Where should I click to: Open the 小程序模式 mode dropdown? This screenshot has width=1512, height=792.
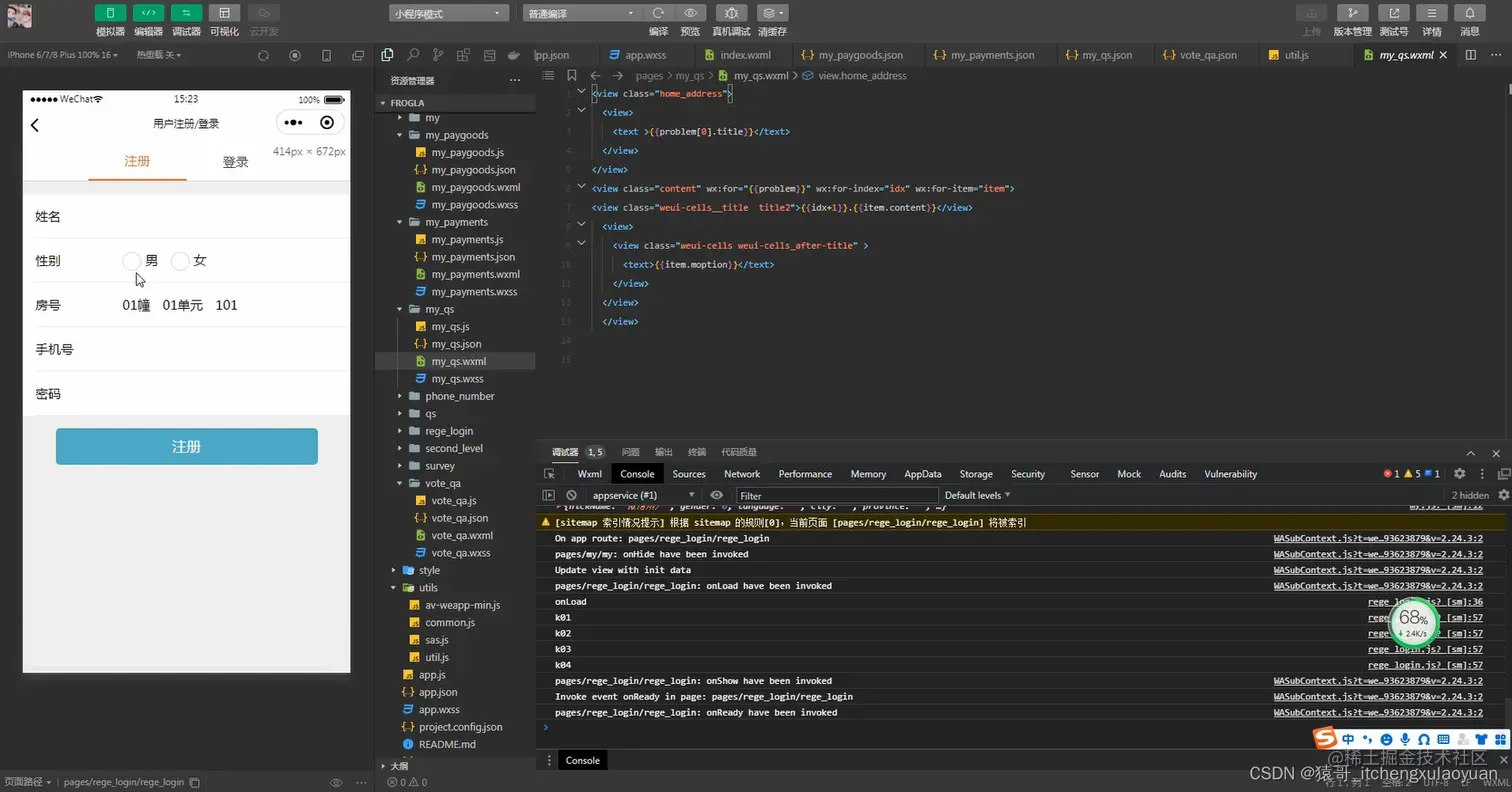(x=449, y=13)
